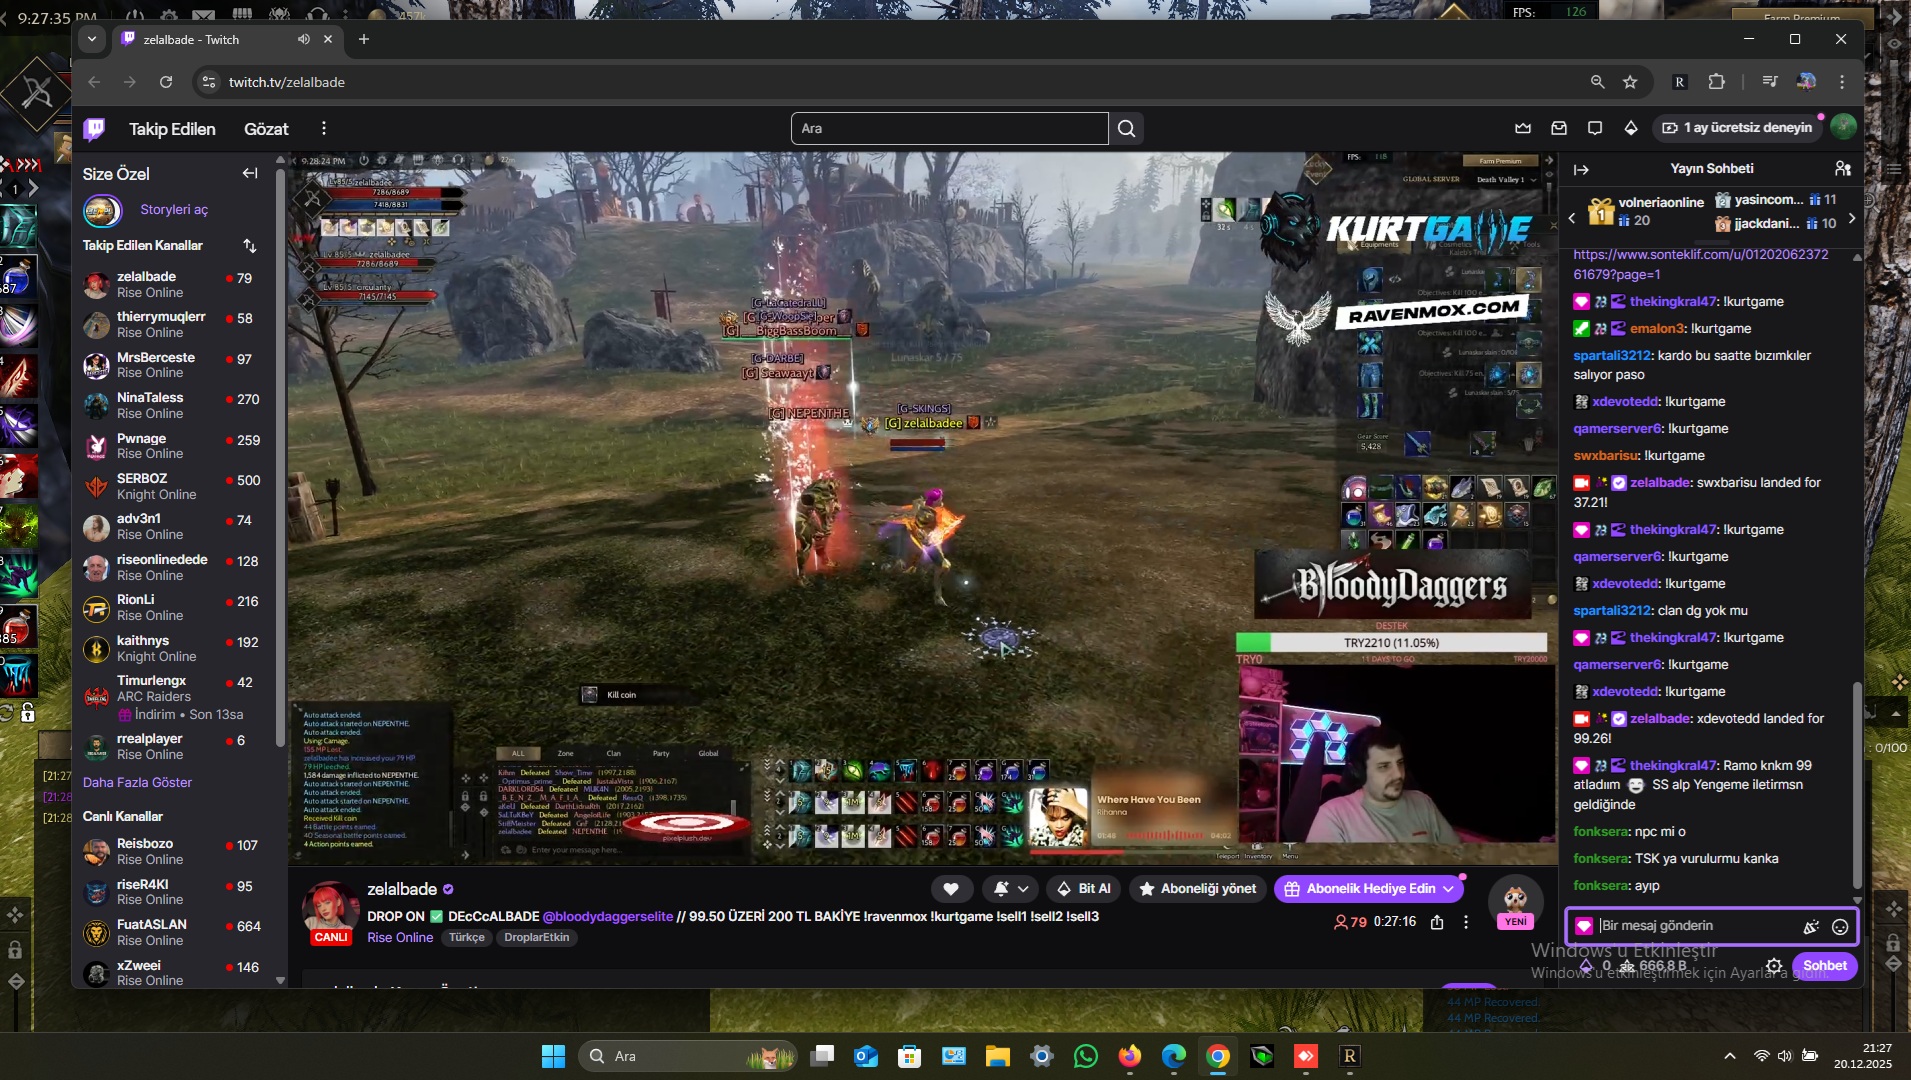
Task: Open the user profile avatar menu
Action: 1843,127
